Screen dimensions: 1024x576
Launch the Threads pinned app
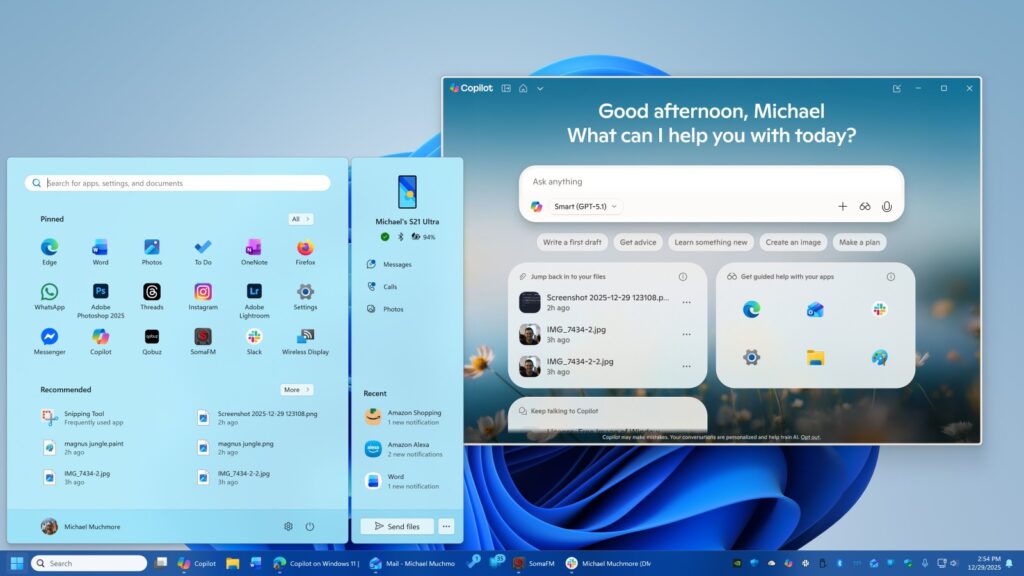(152, 292)
